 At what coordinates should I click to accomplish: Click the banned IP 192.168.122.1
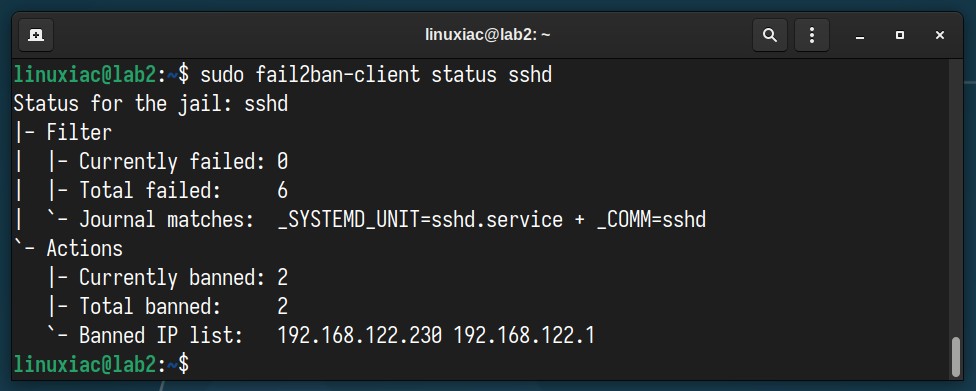pyautogui.click(x=524, y=336)
